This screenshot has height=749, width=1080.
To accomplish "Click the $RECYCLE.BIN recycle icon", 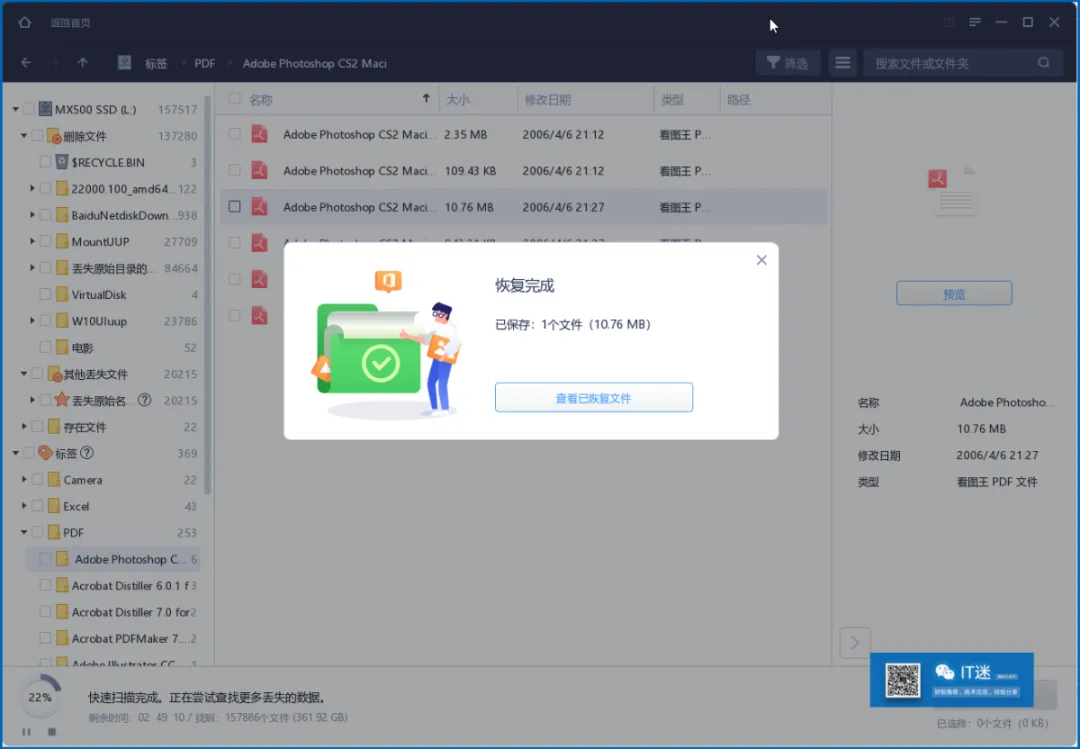I will 62,162.
